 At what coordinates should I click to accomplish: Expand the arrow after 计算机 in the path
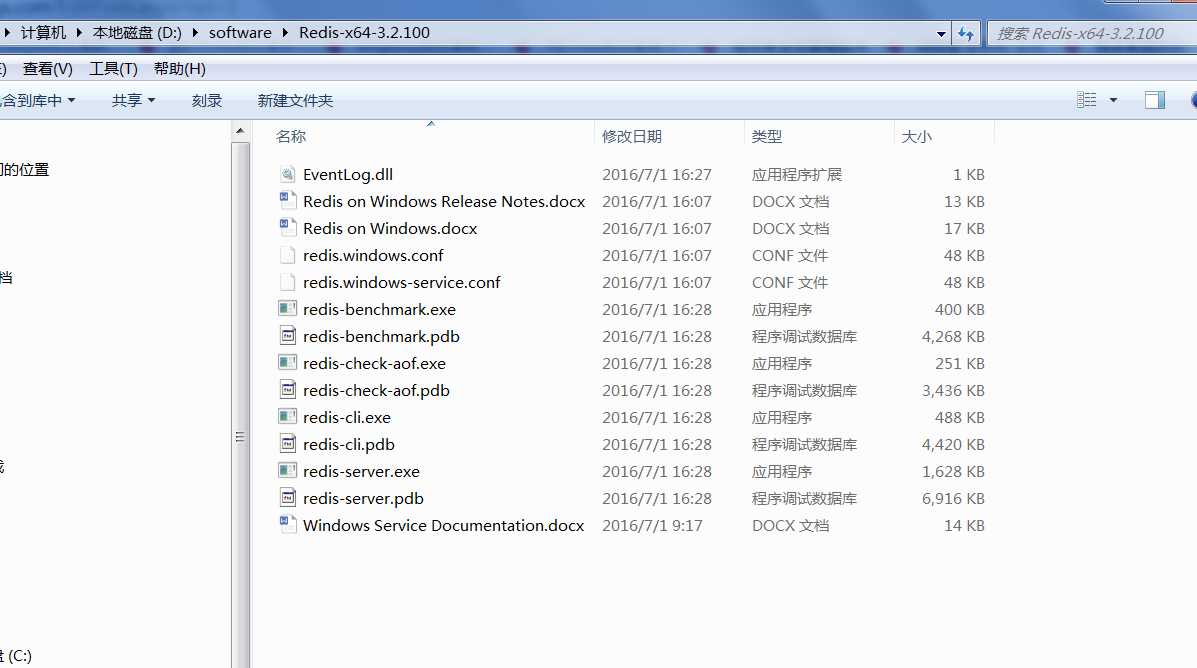(79, 33)
